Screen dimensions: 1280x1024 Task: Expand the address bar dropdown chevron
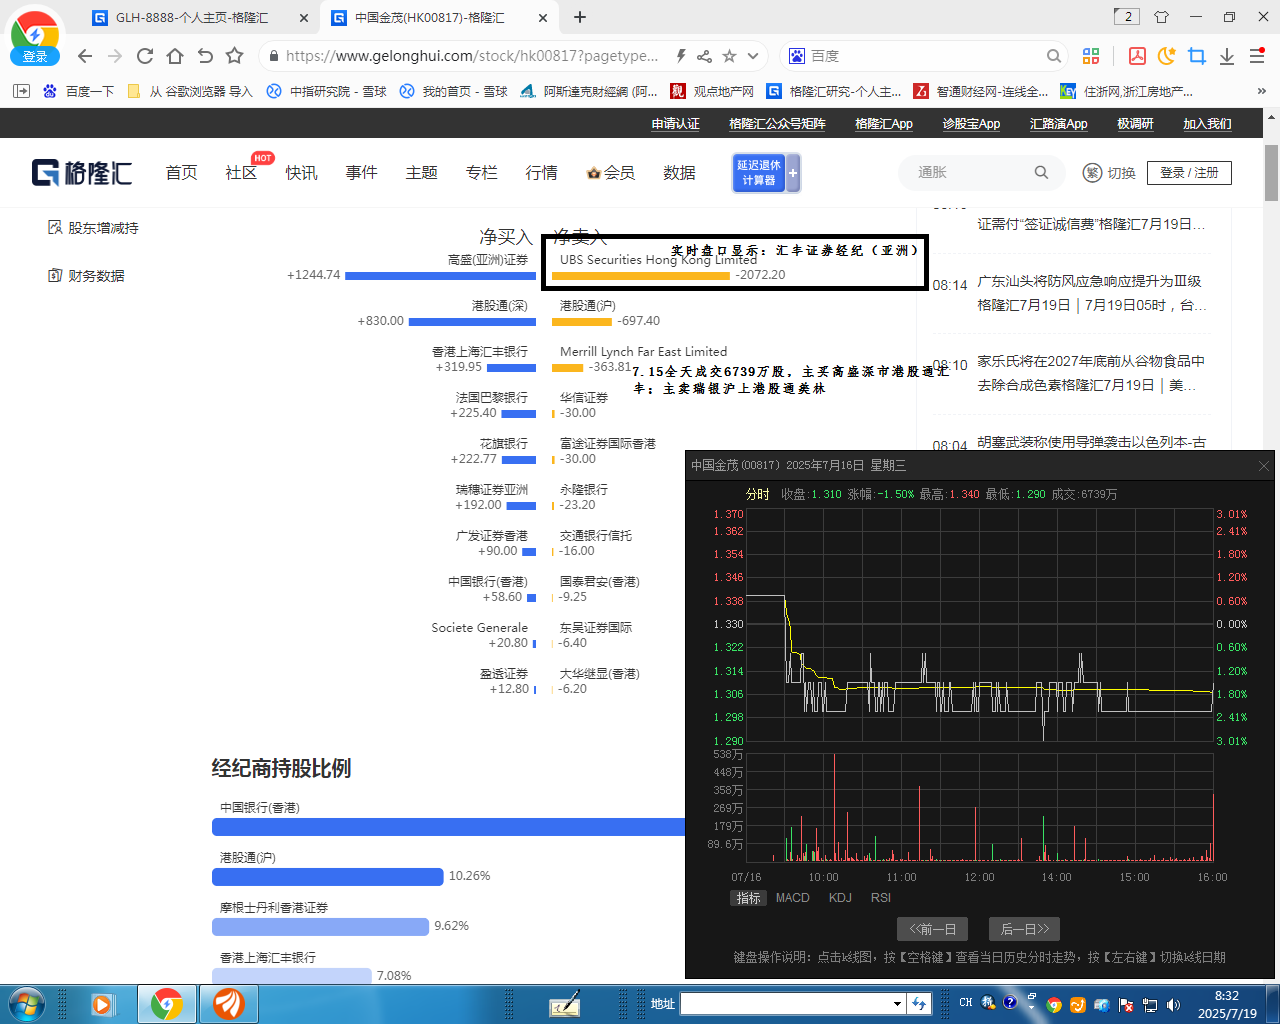(x=753, y=56)
